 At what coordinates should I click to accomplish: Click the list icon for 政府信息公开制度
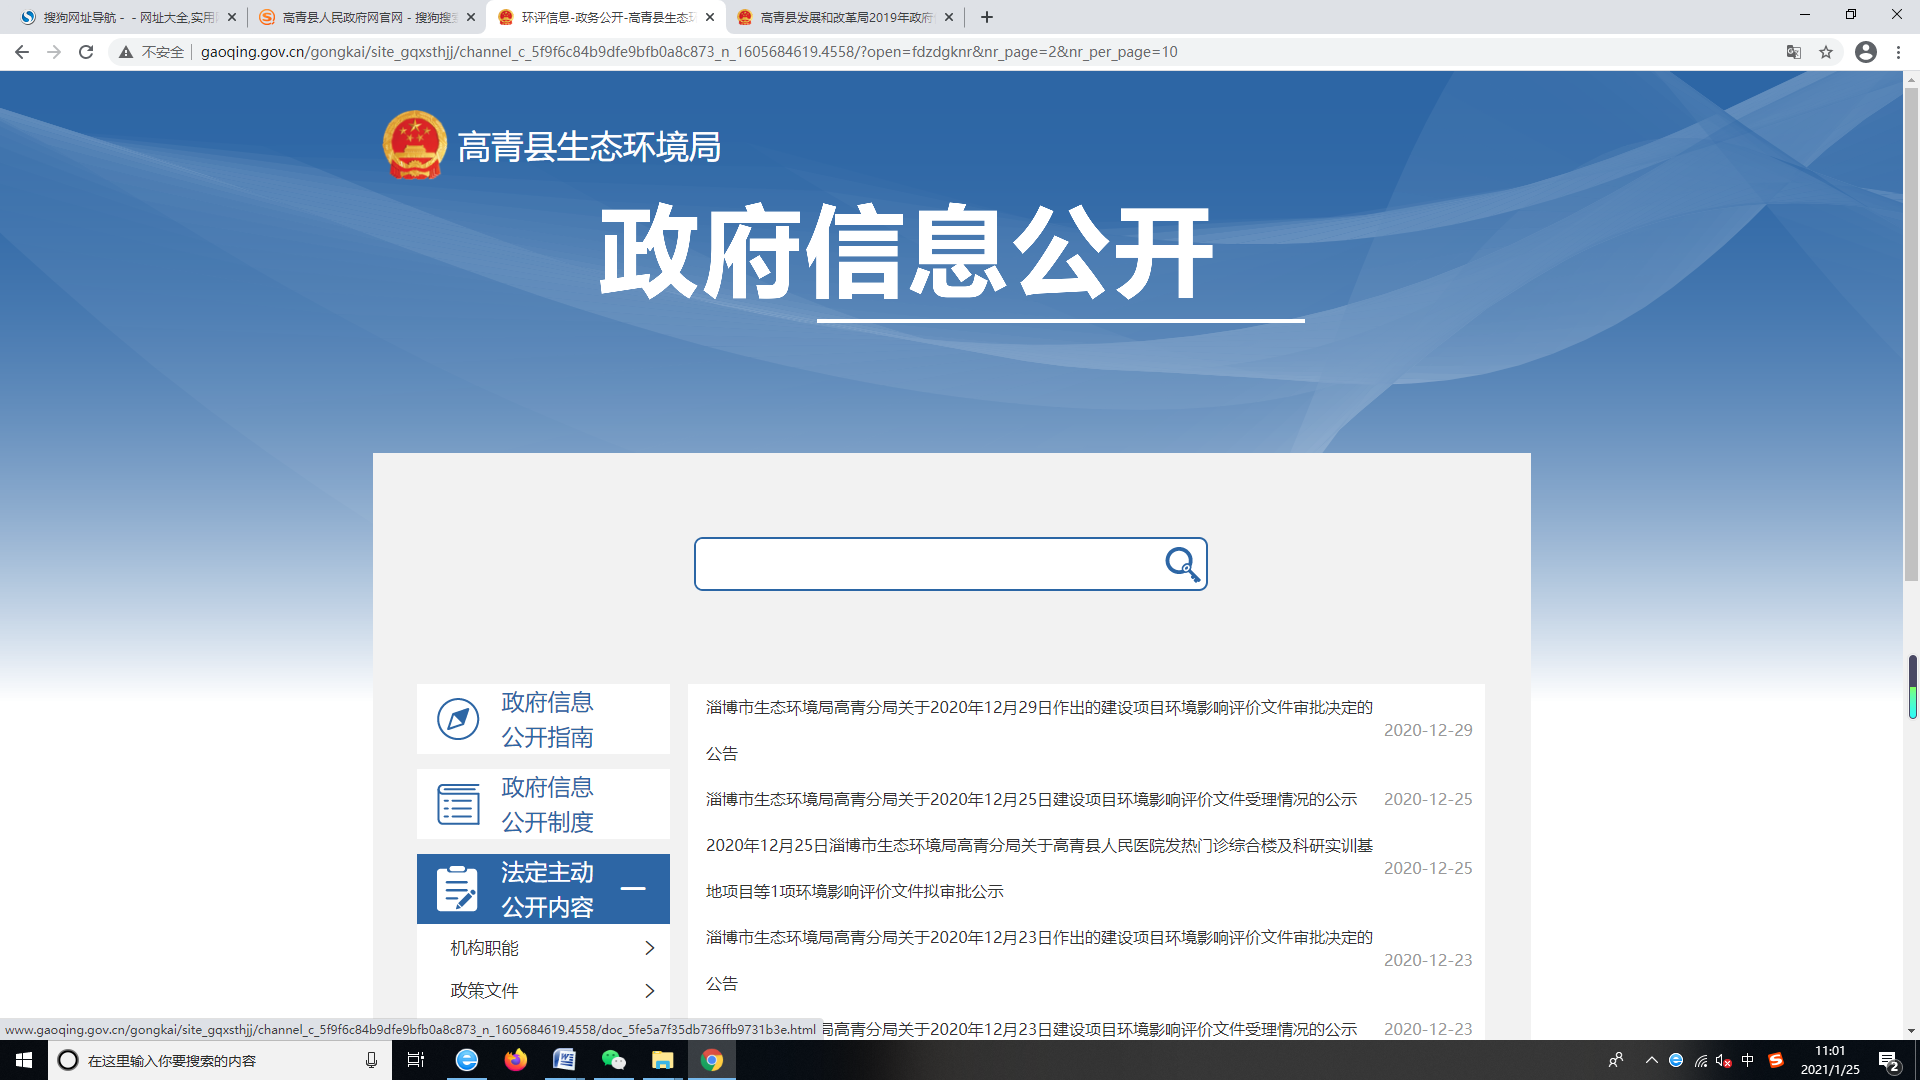point(458,804)
